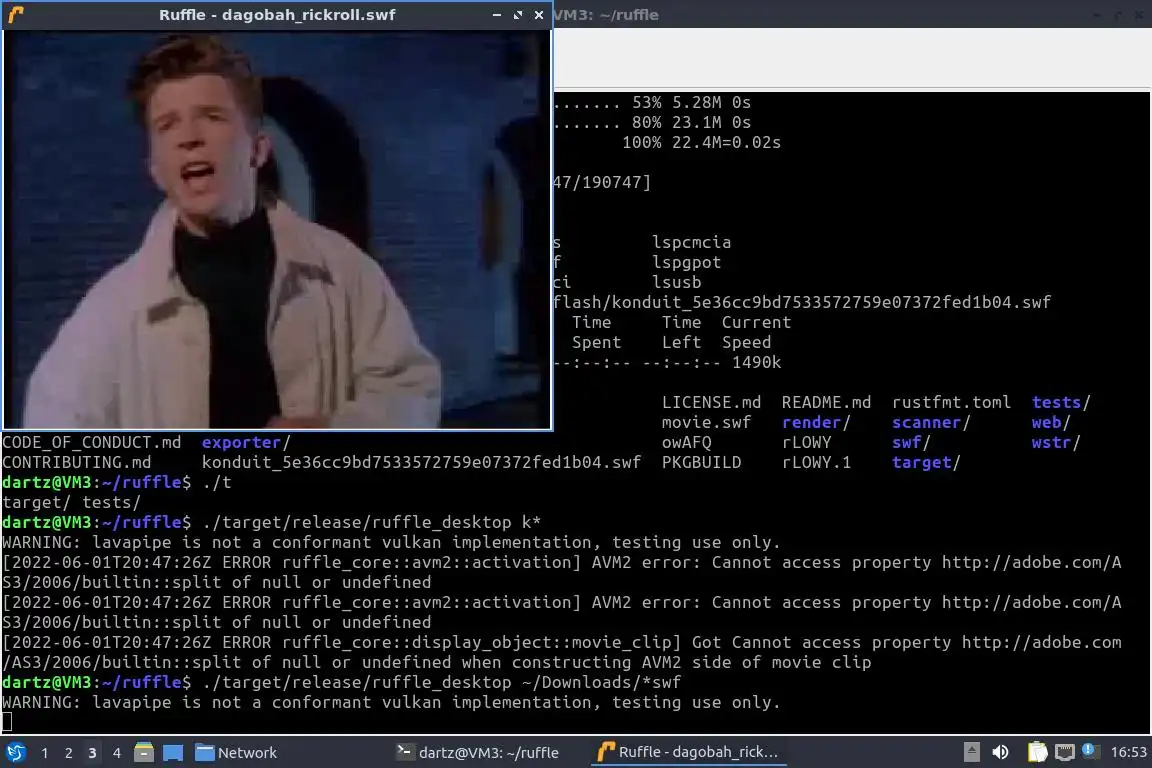Click 'scanner/' directory in terminal listing
Viewport: 1152px width, 768px height.
pyautogui.click(x=931, y=423)
